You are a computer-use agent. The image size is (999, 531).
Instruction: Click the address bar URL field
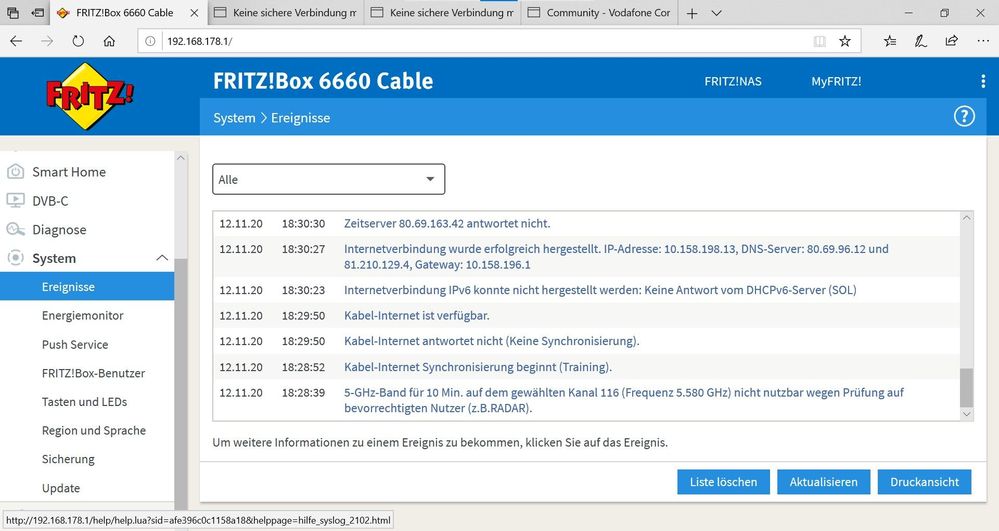tap(484, 41)
